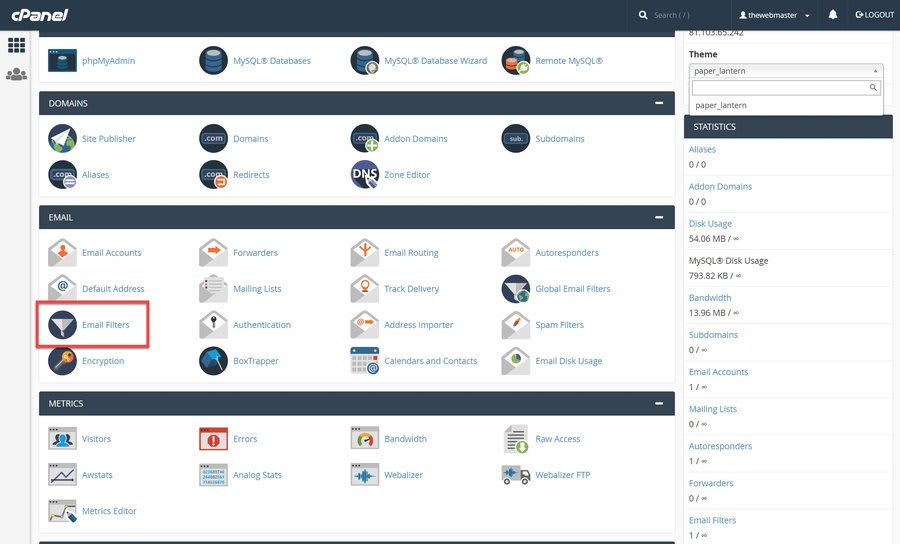Click the Forwarders envelope icon
The width and height of the screenshot is (900, 544).
213,252
